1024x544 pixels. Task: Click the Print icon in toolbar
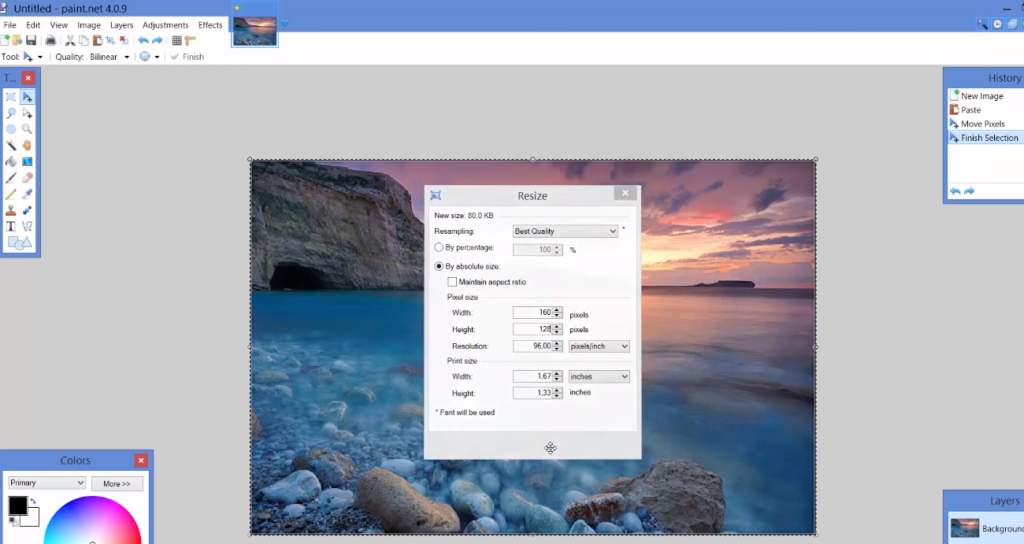coord(49,40)
